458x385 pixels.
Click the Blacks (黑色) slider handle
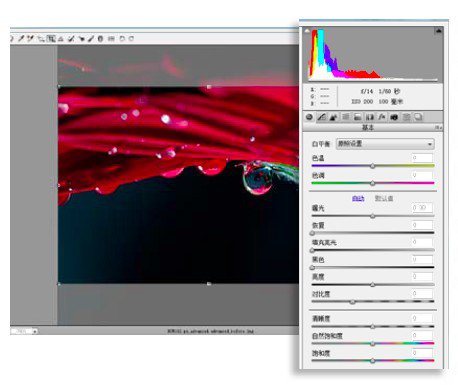point(312,268)
